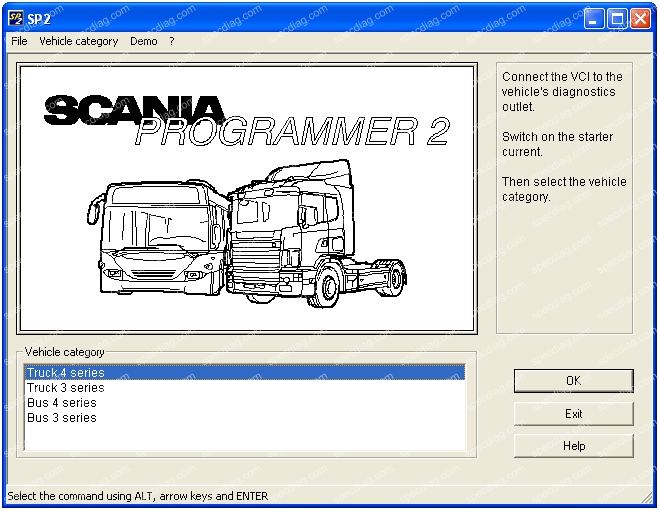
Task: Open the File menu
Action: coord(19,41)
